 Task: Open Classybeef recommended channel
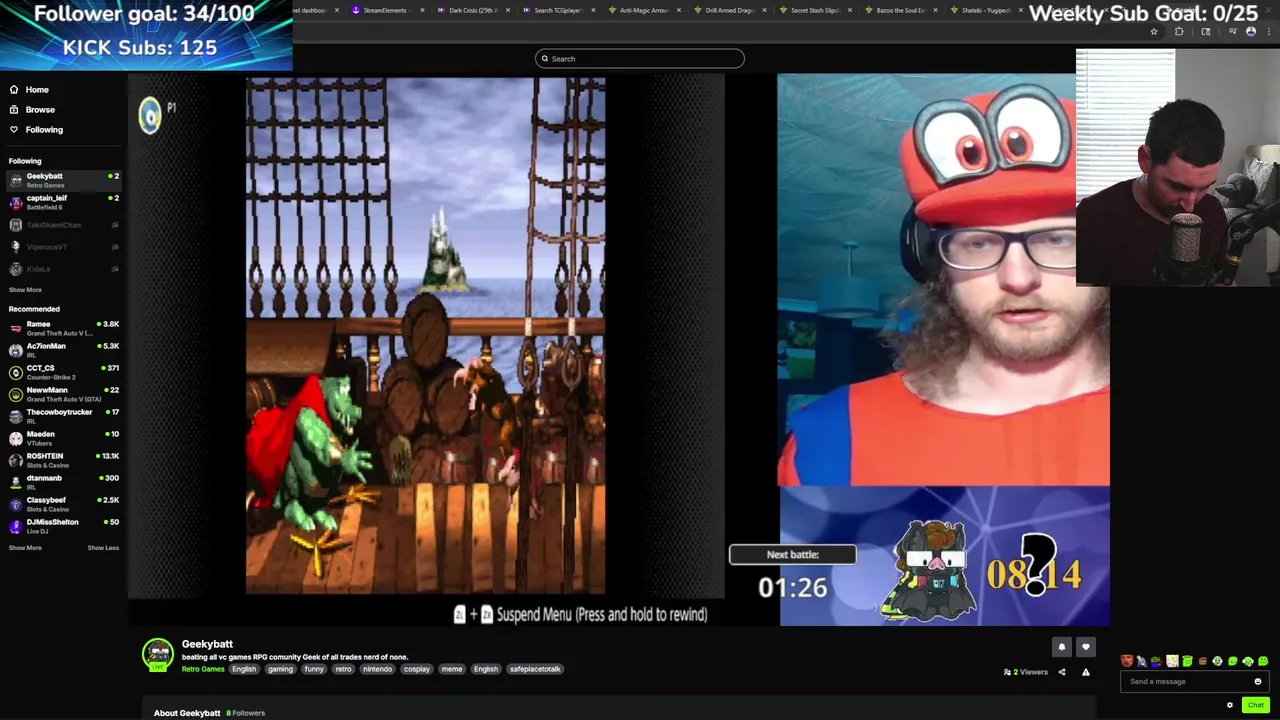[63, 504]
